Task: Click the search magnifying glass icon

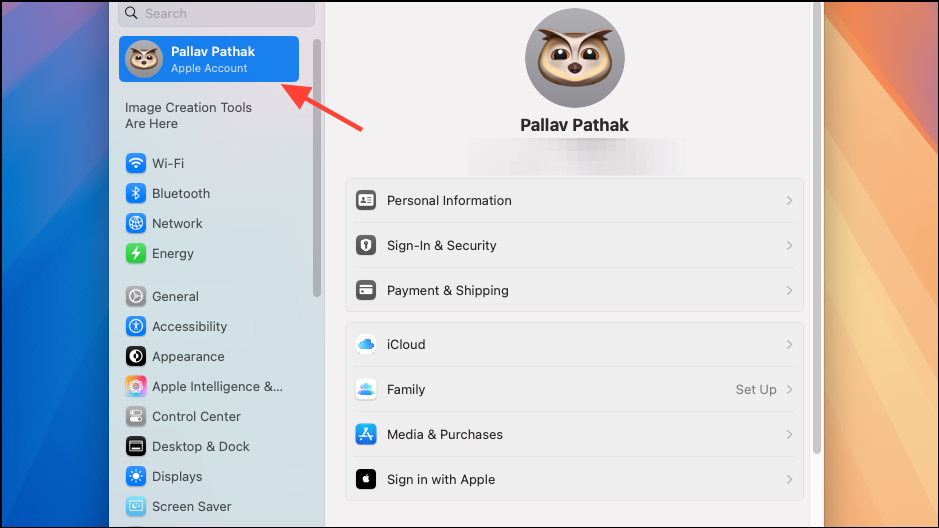Action: pyautogui.click(x=131, y=13)
